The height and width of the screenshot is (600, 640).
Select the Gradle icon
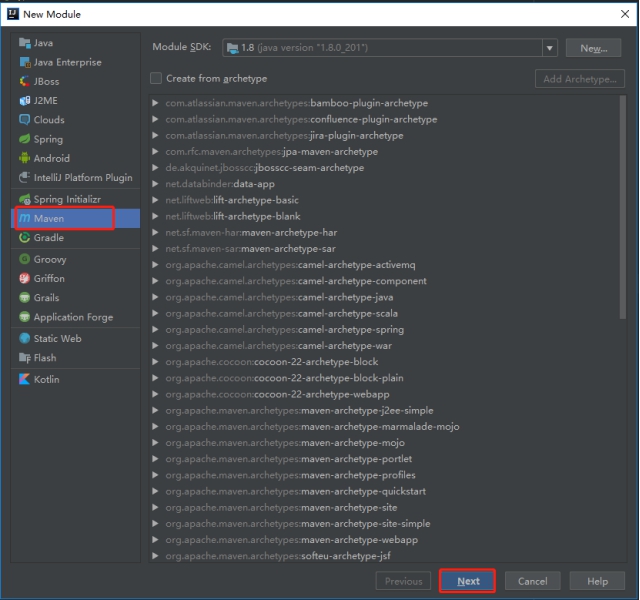click(x=24, y=238)
